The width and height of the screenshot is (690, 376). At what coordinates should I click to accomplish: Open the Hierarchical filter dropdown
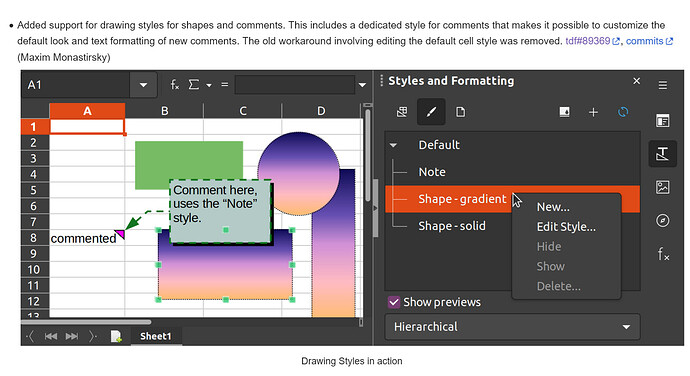512,327
